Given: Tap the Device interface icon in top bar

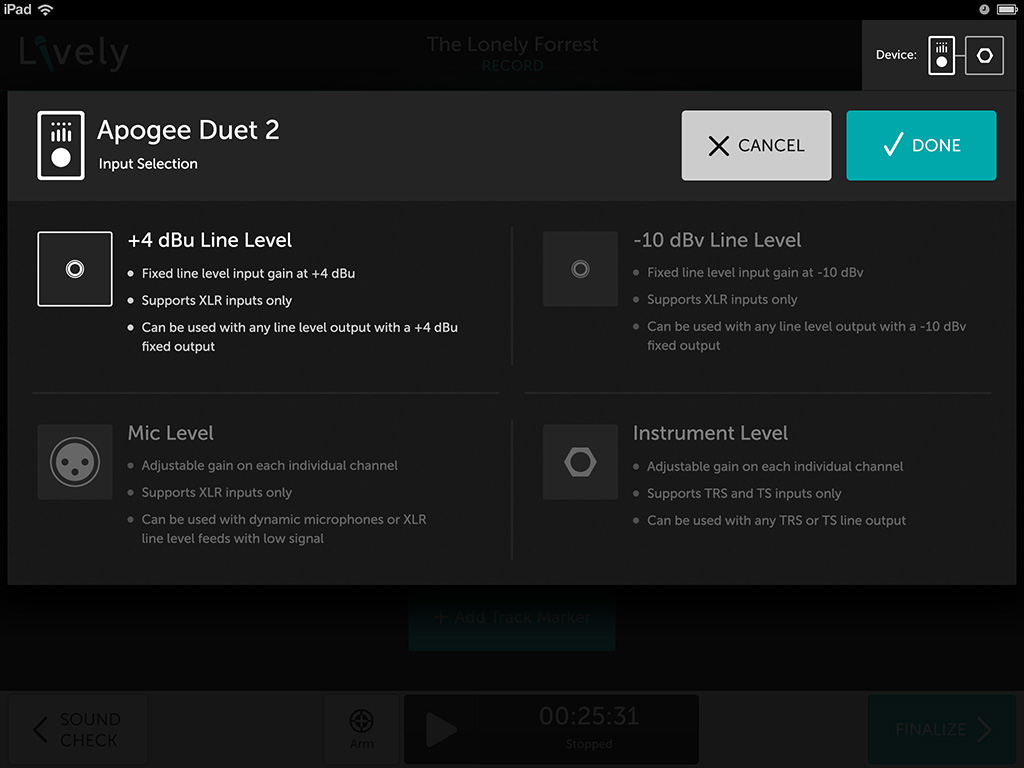Looking at the screenshot, I should tap(941, 55).
